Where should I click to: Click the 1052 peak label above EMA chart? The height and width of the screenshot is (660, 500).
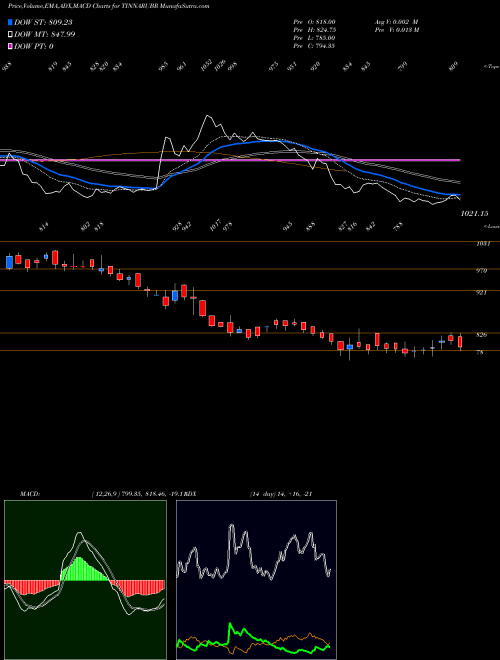click(206, 66)
